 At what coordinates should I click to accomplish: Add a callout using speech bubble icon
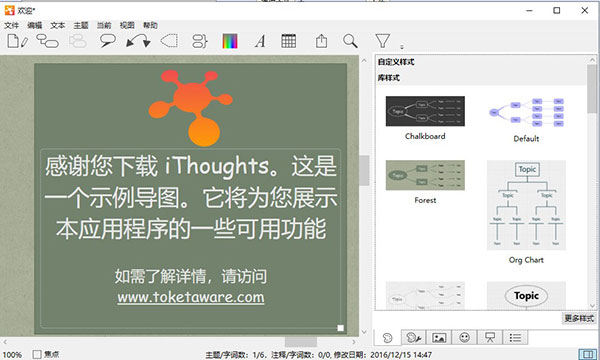[108, 41]
